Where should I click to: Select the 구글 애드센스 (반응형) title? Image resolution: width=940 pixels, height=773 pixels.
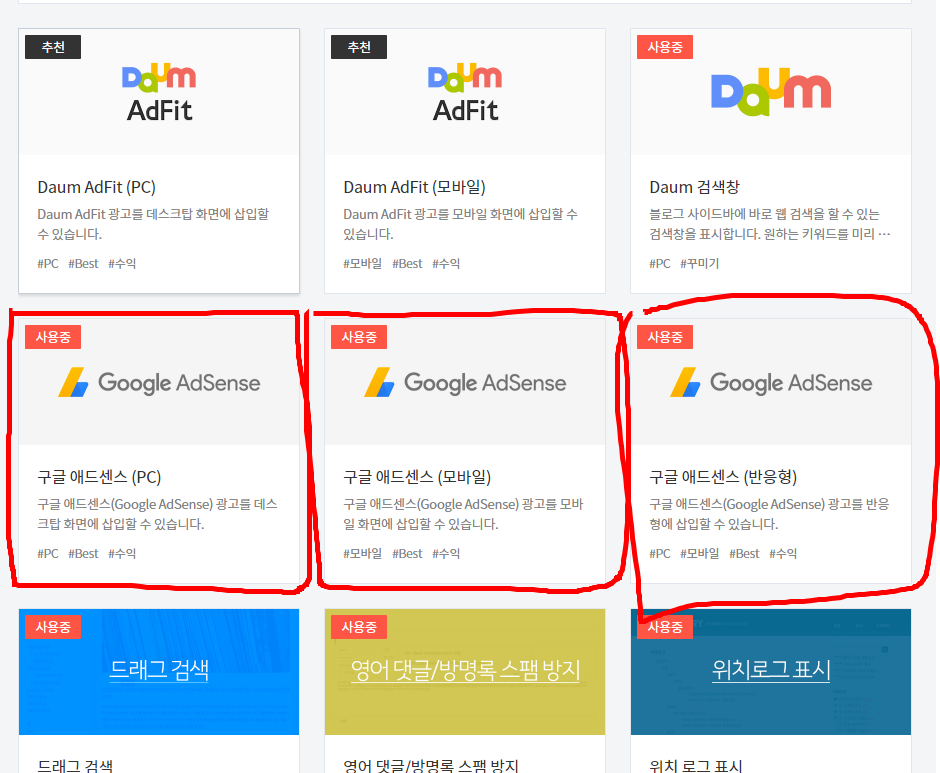(723, 477)
